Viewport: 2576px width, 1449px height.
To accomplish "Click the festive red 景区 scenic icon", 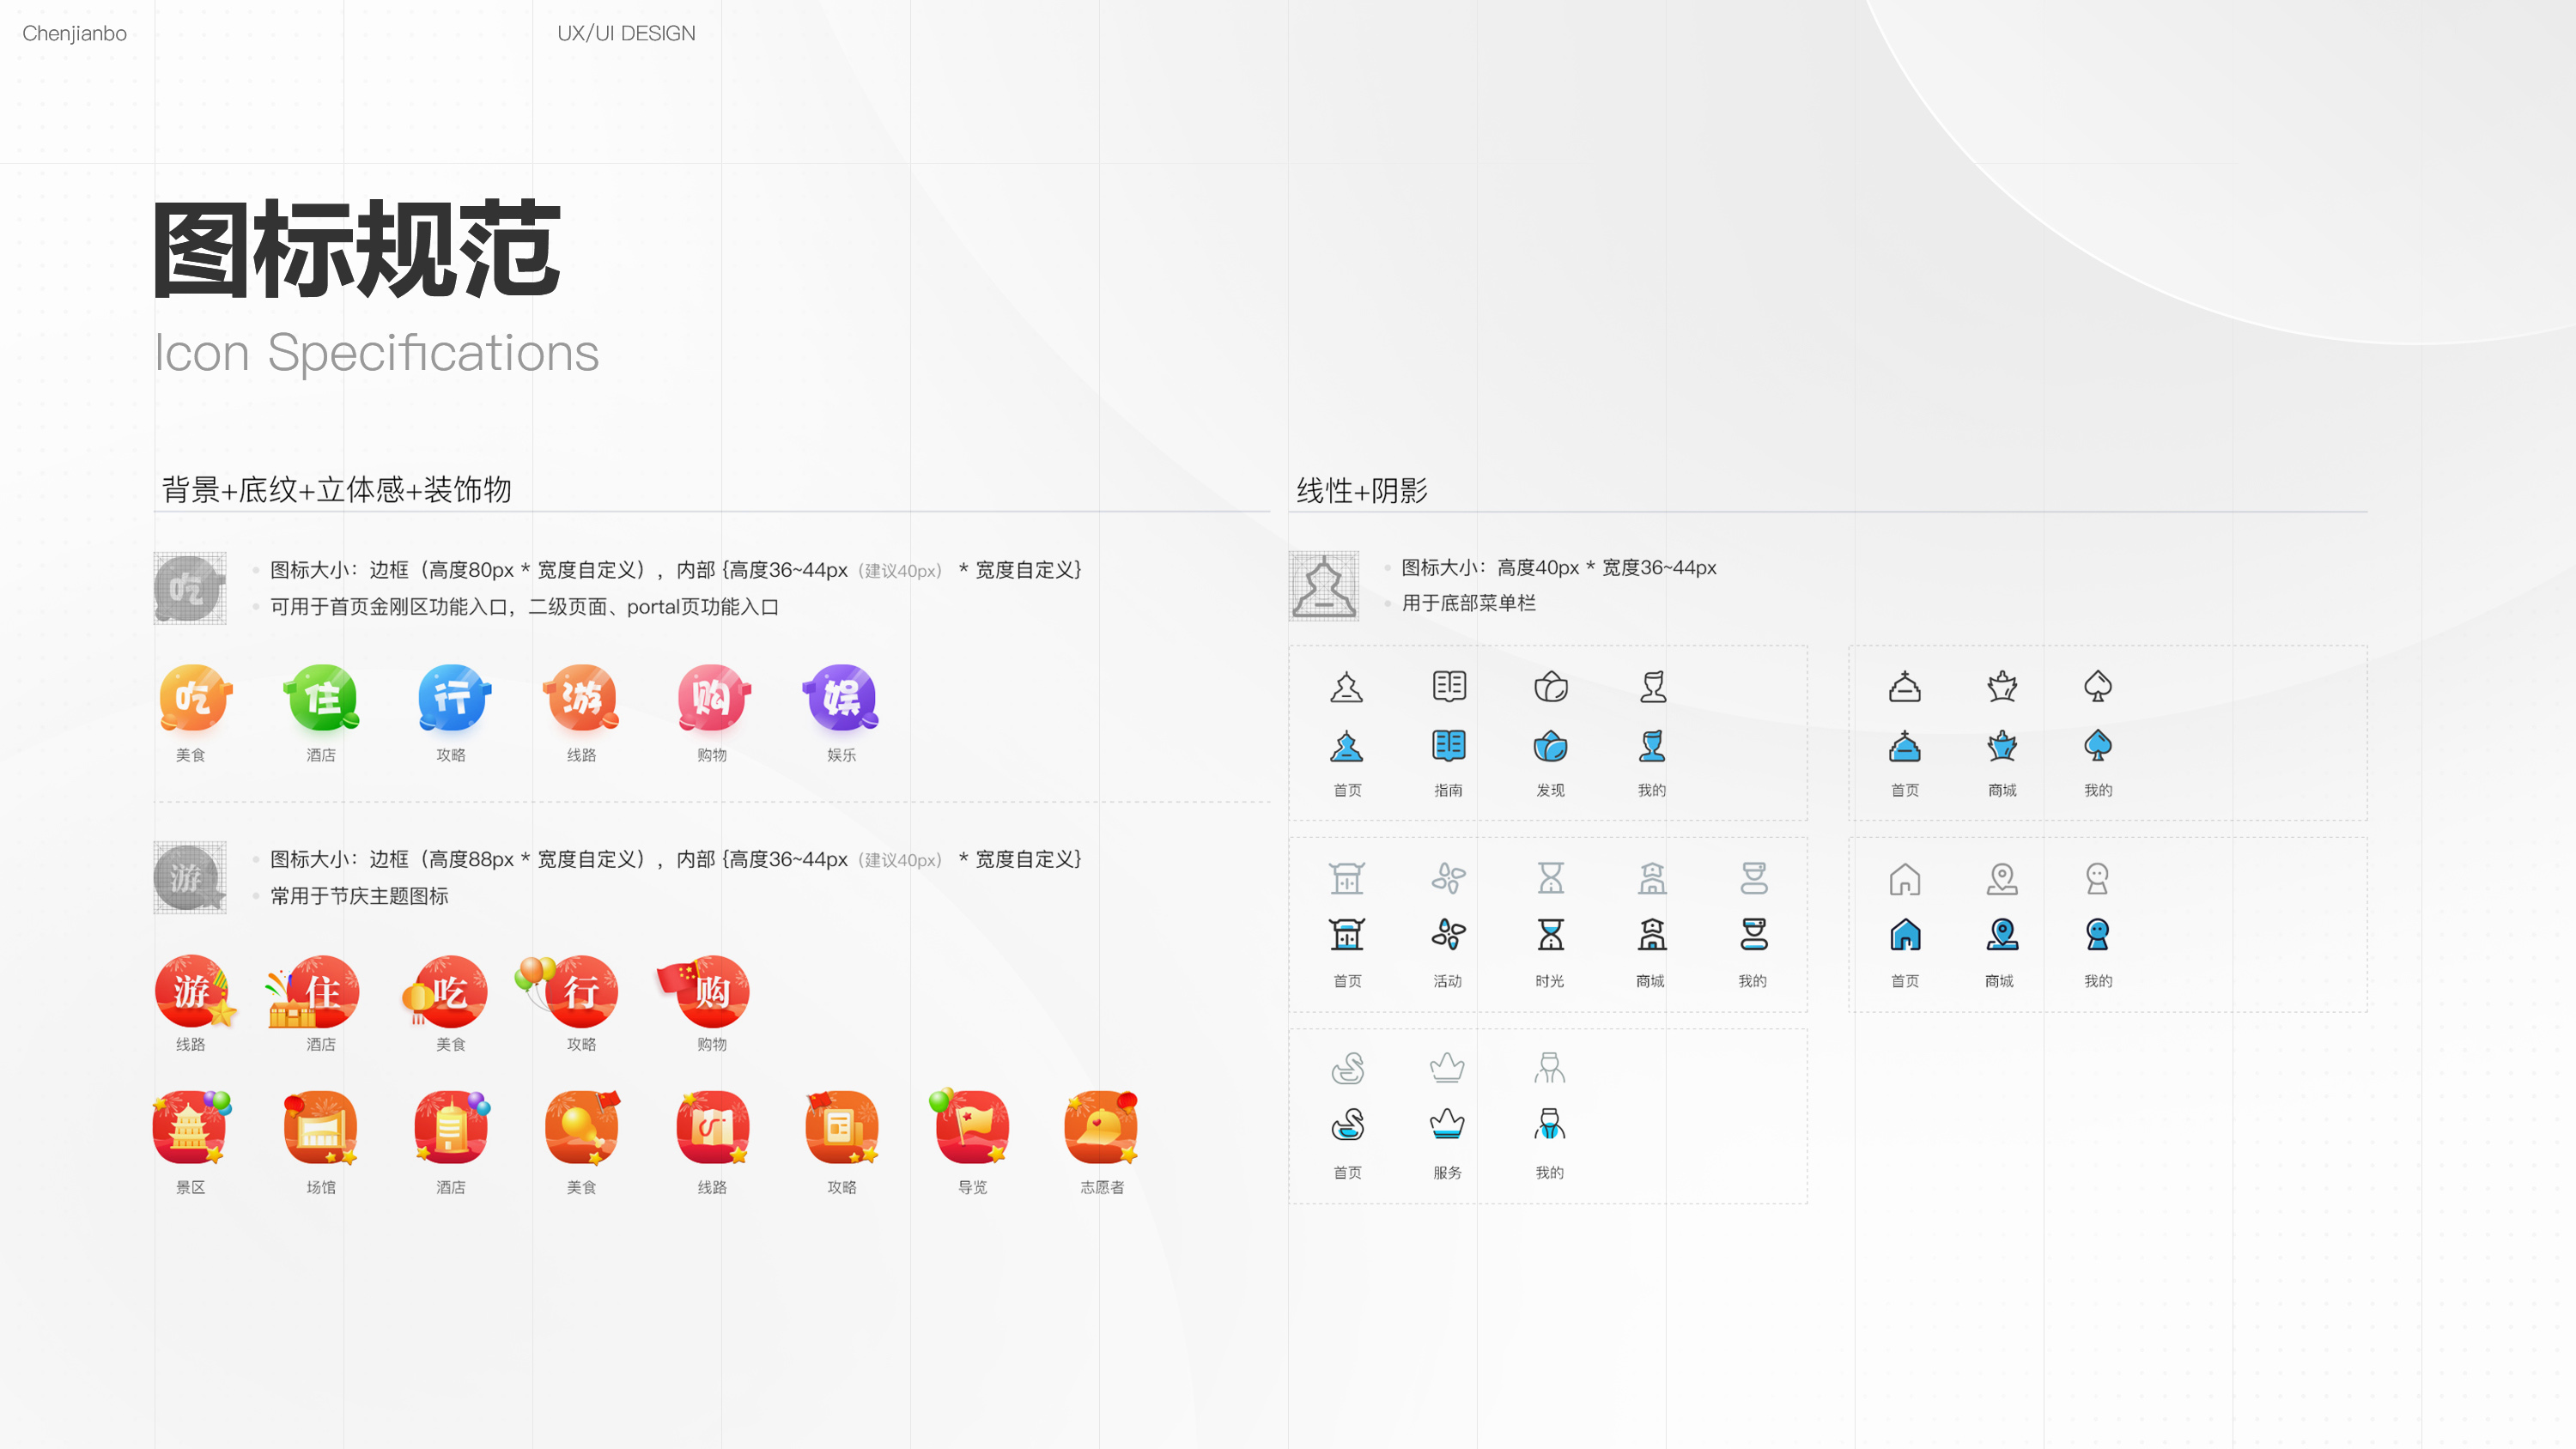I will click(190, 1128).
